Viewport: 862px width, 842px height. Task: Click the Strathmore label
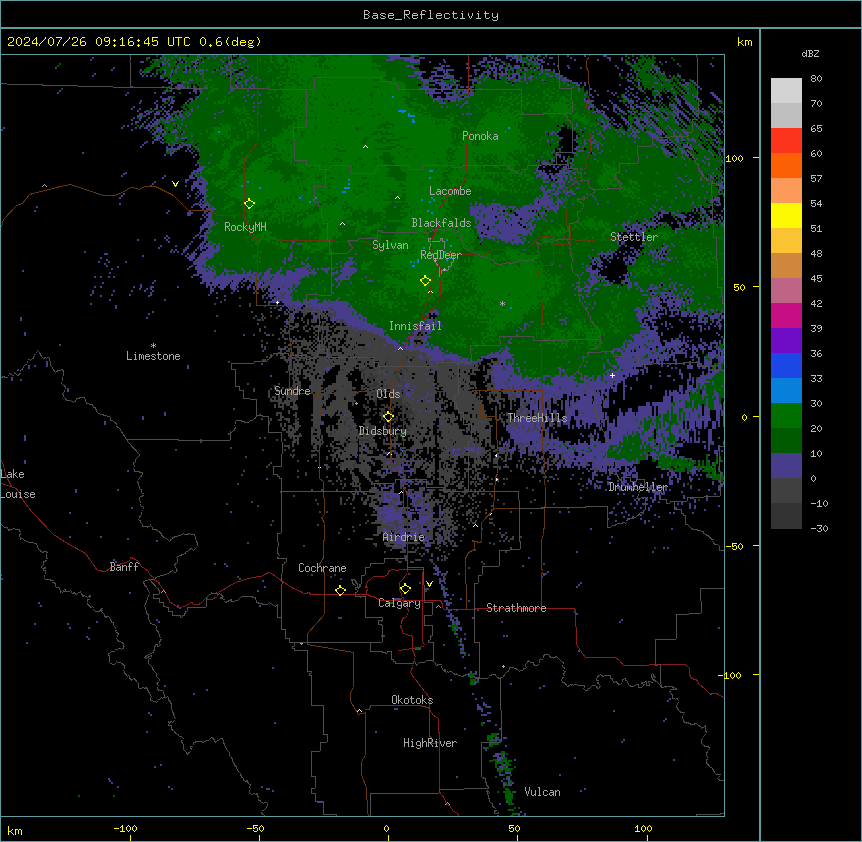516,608
